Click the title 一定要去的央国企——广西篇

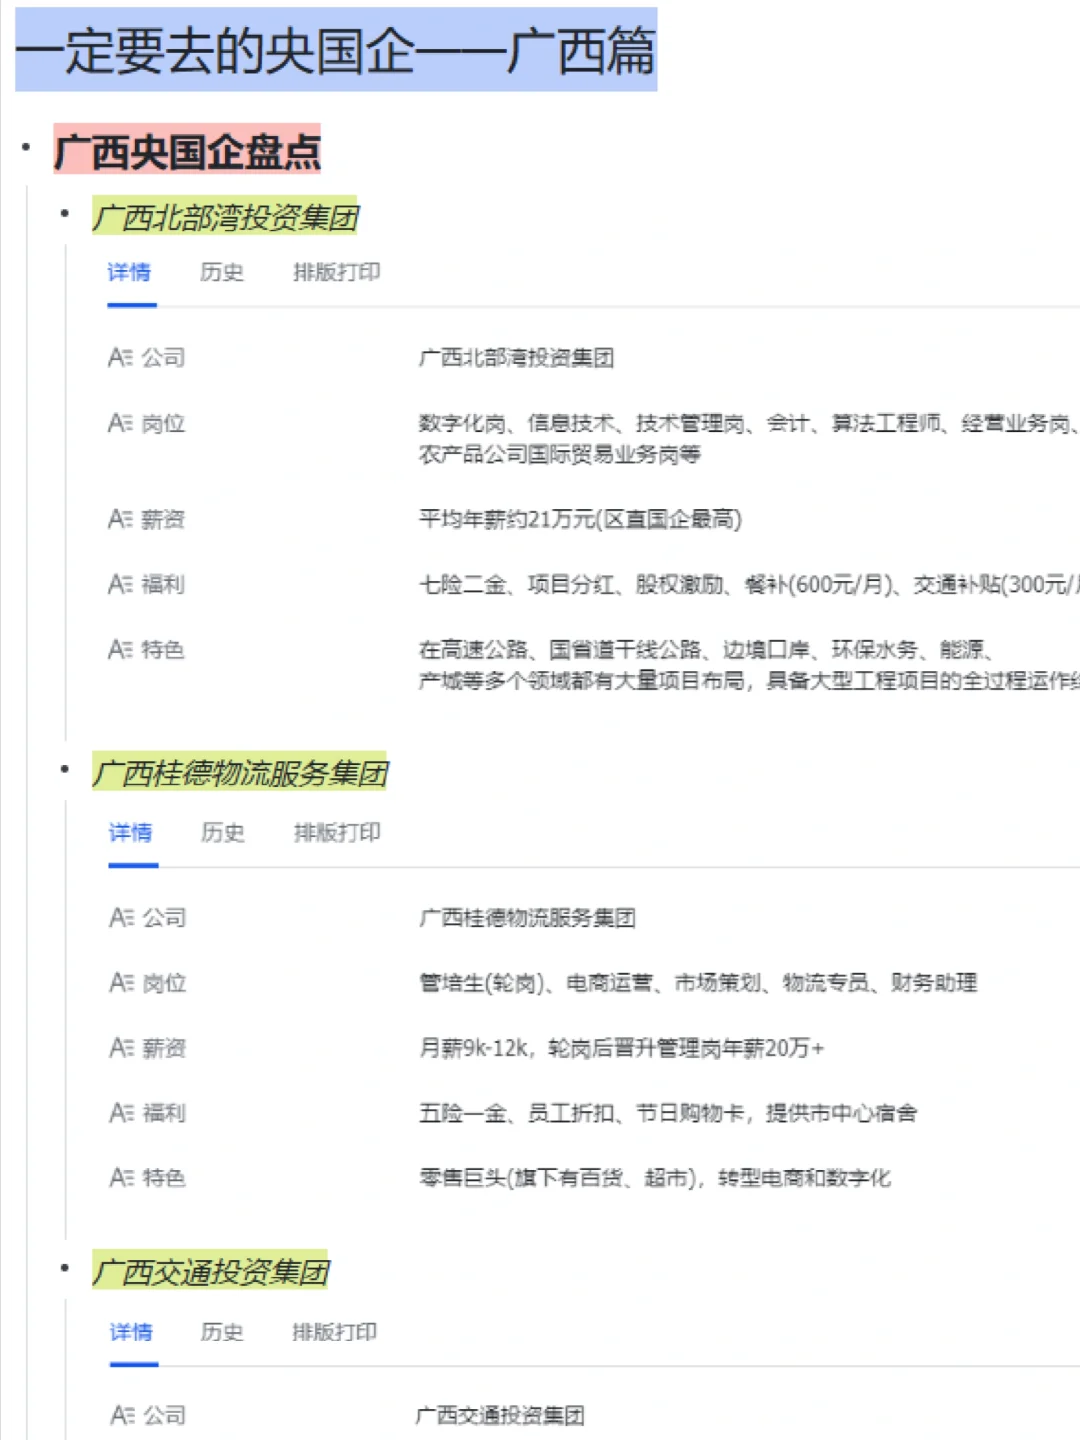click(336, 50)
